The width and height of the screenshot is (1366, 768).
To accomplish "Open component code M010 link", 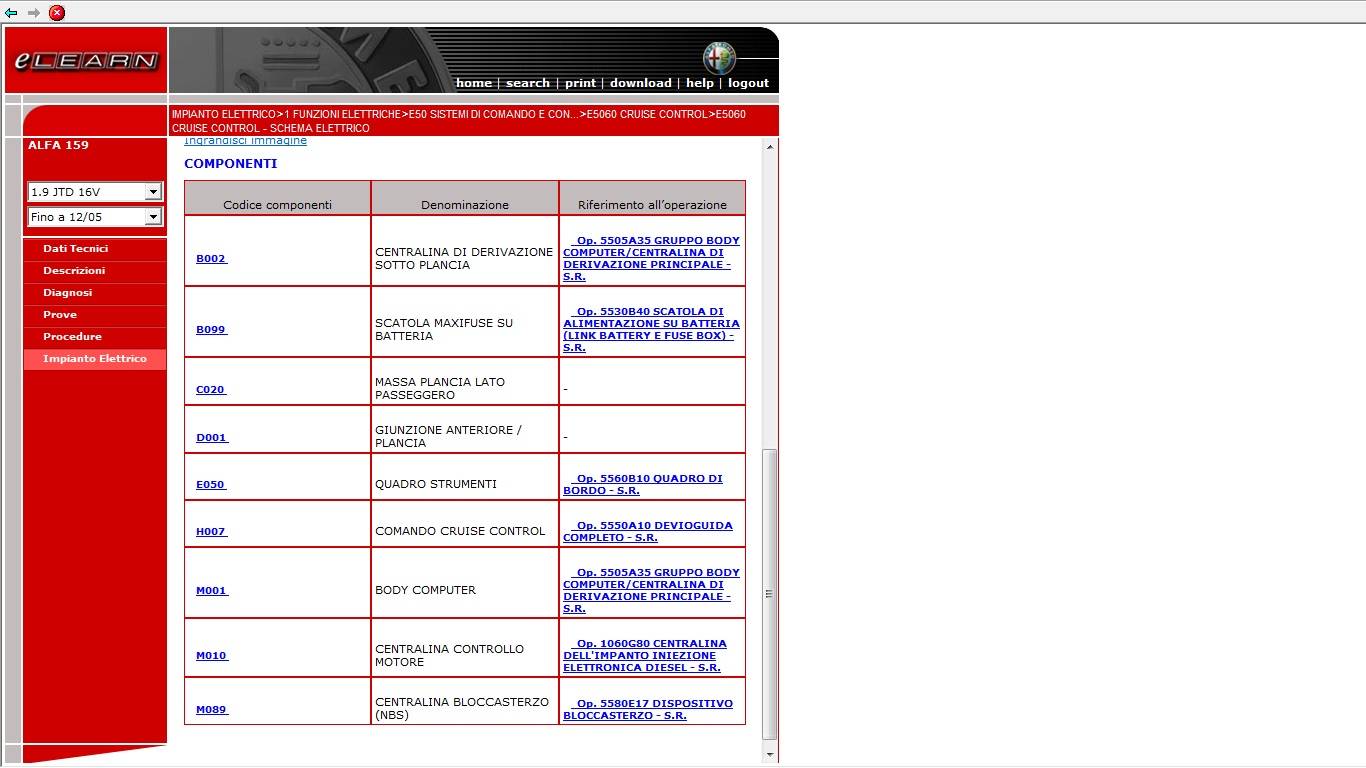I will [211, 655].
